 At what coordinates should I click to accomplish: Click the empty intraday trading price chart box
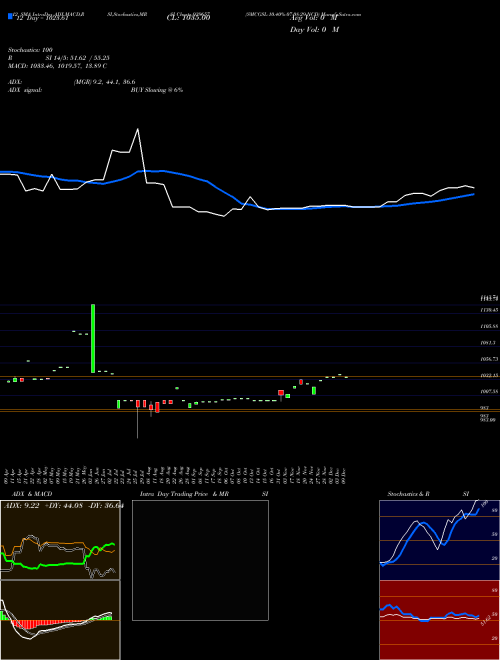(200, 560)
